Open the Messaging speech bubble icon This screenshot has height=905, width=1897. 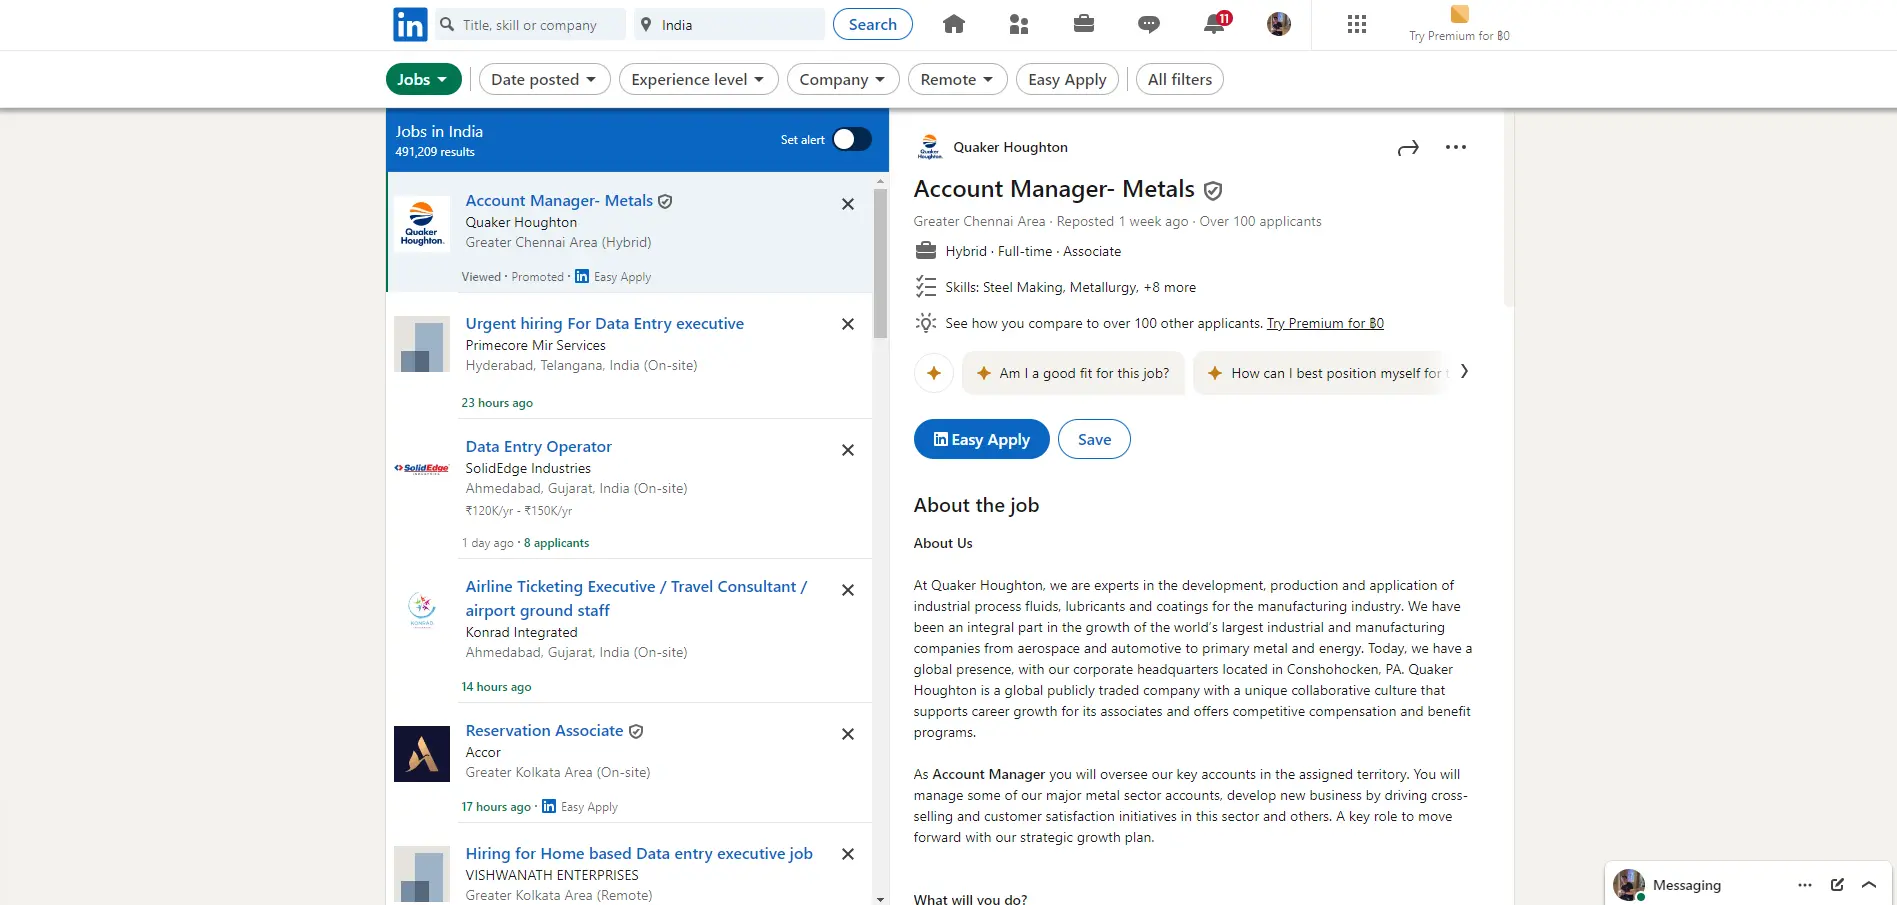click(x=1149, y=24)
